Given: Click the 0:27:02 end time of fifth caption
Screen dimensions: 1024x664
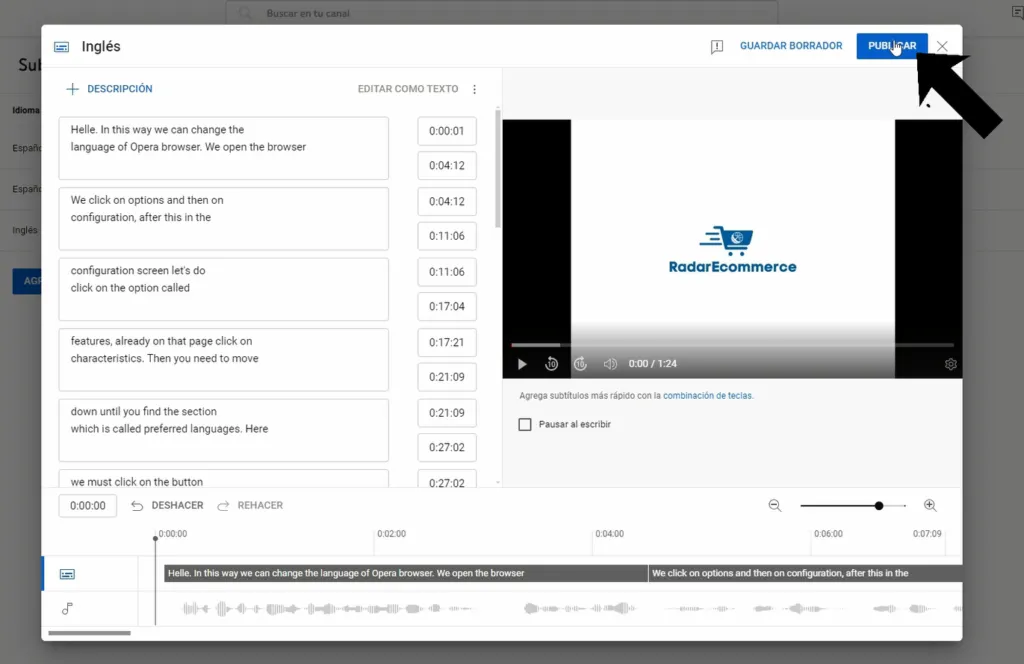Looking at the screenshot, I should point(447,447).
